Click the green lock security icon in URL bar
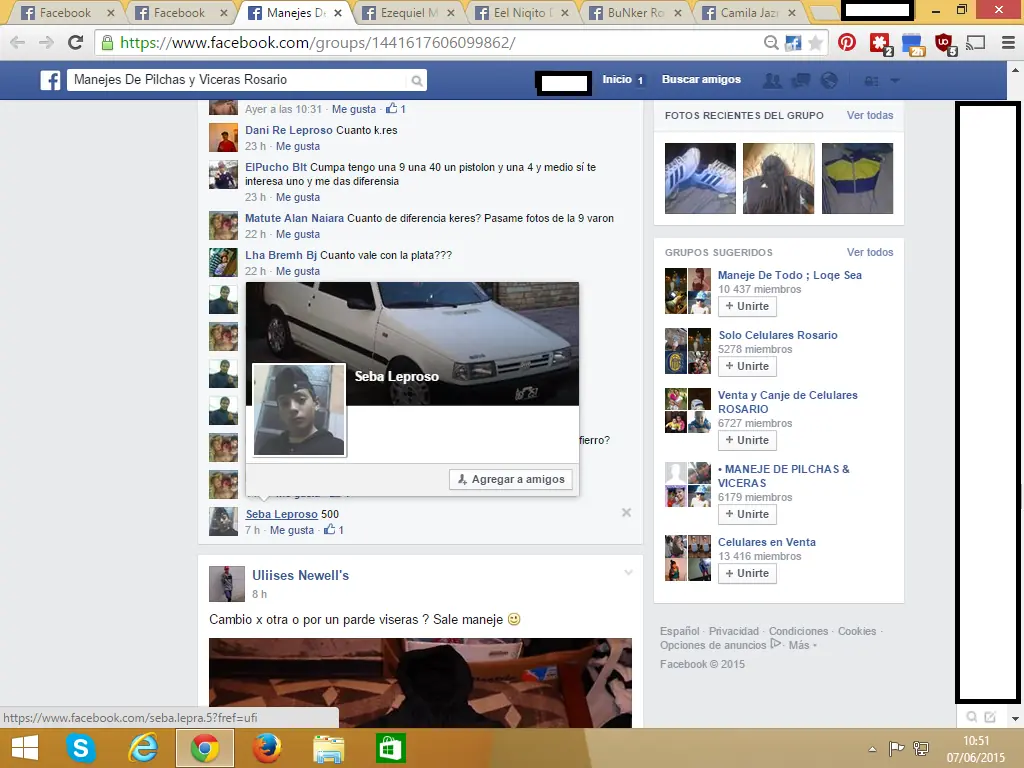 (x=107, y=43)
